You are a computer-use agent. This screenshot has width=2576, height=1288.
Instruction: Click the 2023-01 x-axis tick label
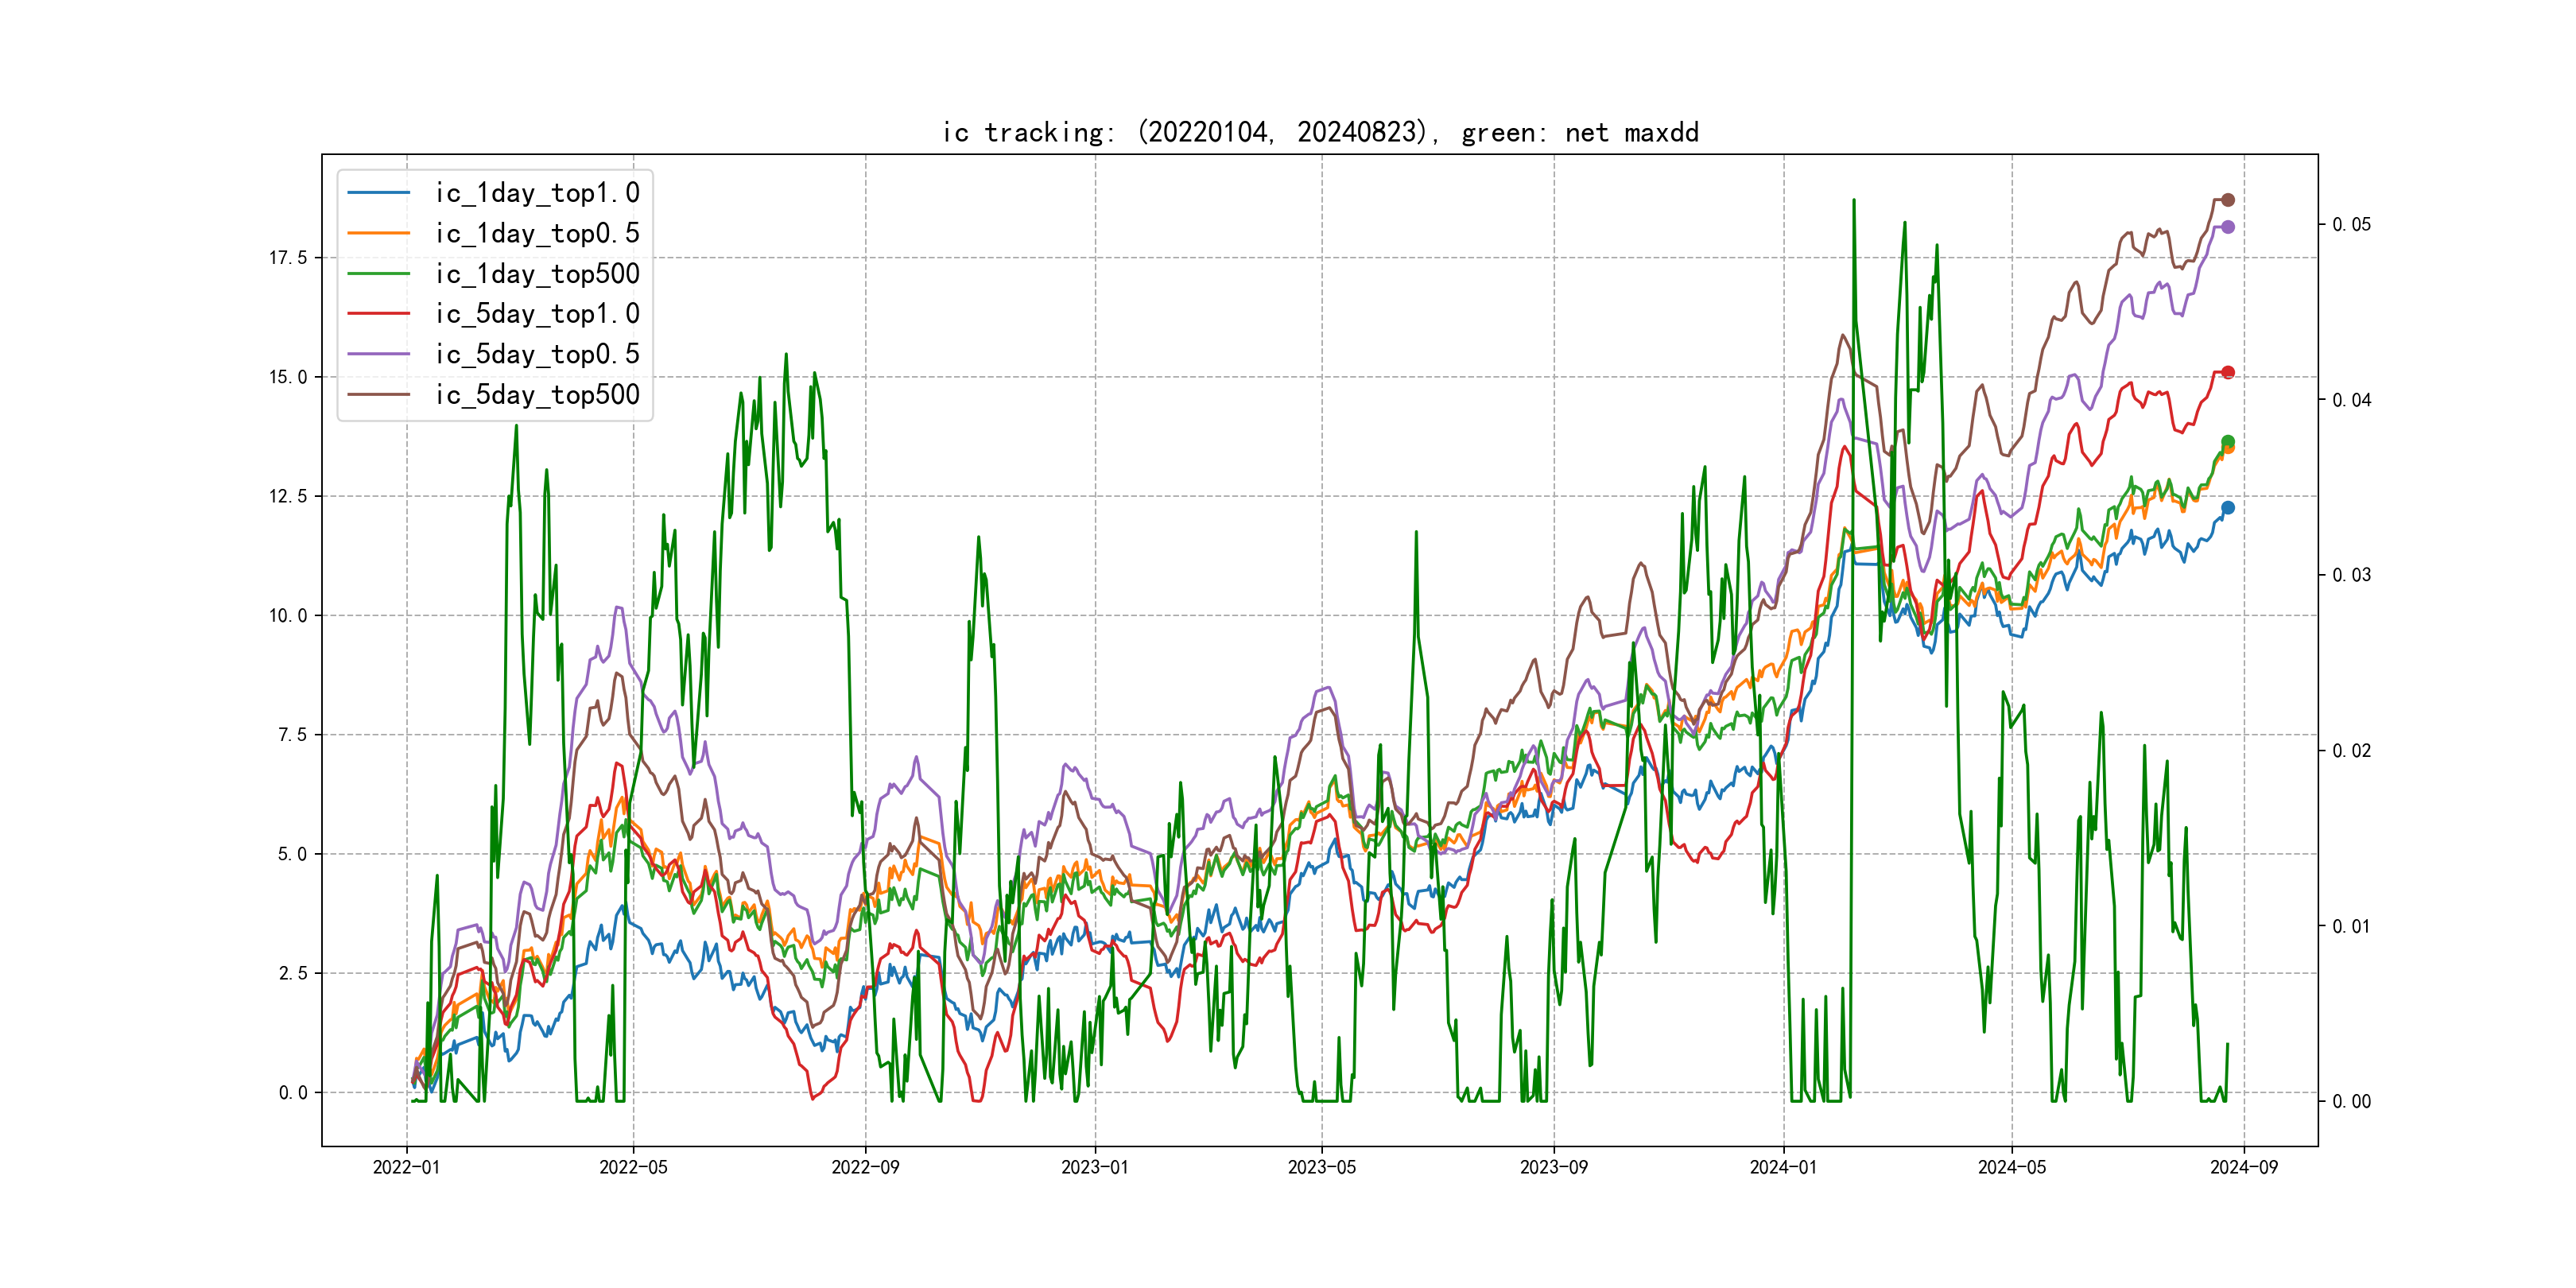click(1094, 1167)
